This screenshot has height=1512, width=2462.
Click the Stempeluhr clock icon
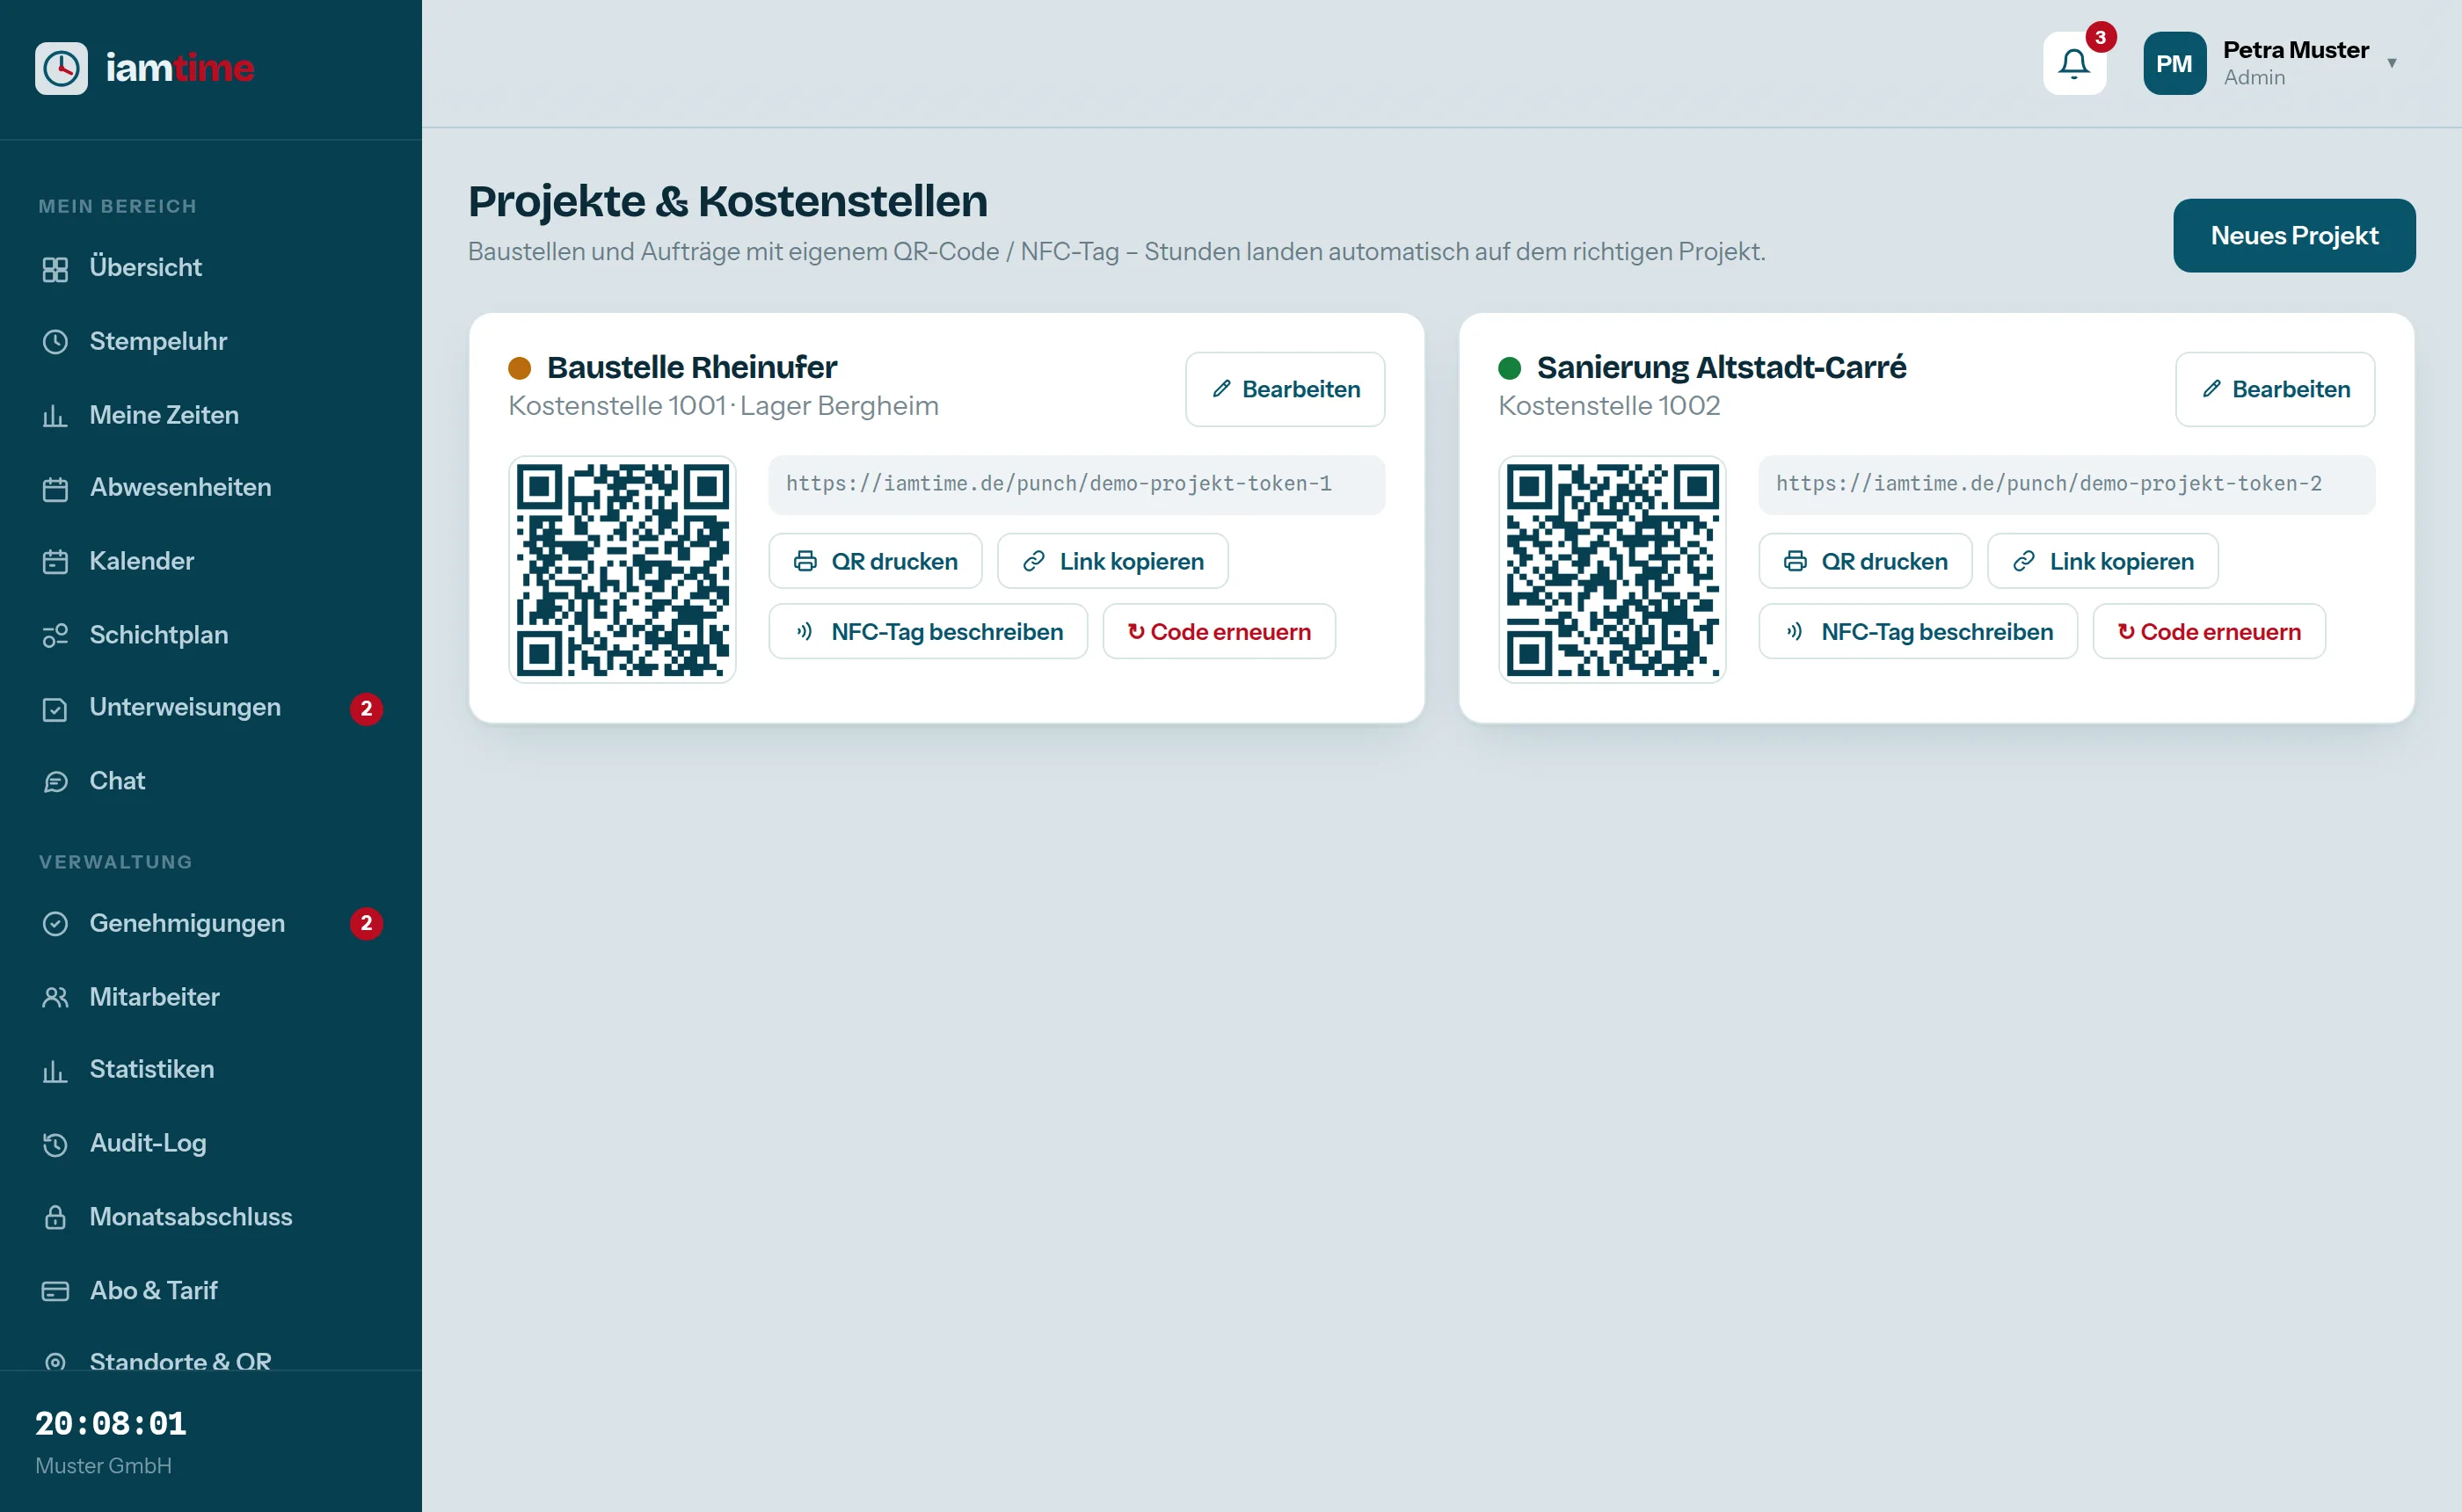[55, 342]
